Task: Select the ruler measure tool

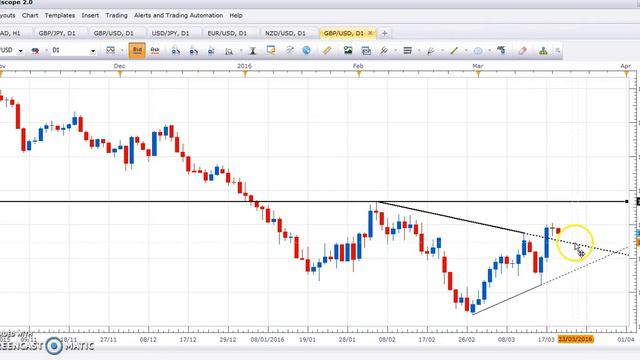Action: click(x=327, y=51)
